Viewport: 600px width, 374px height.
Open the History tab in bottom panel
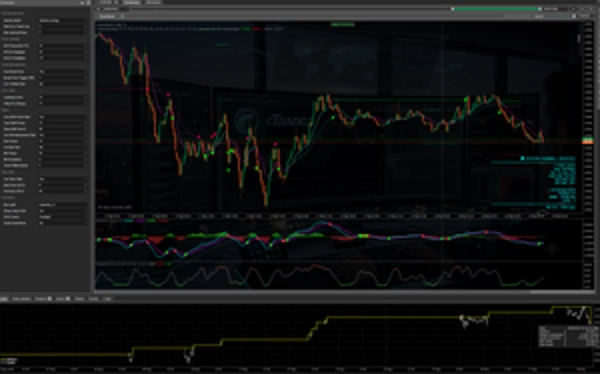(79, 299)
